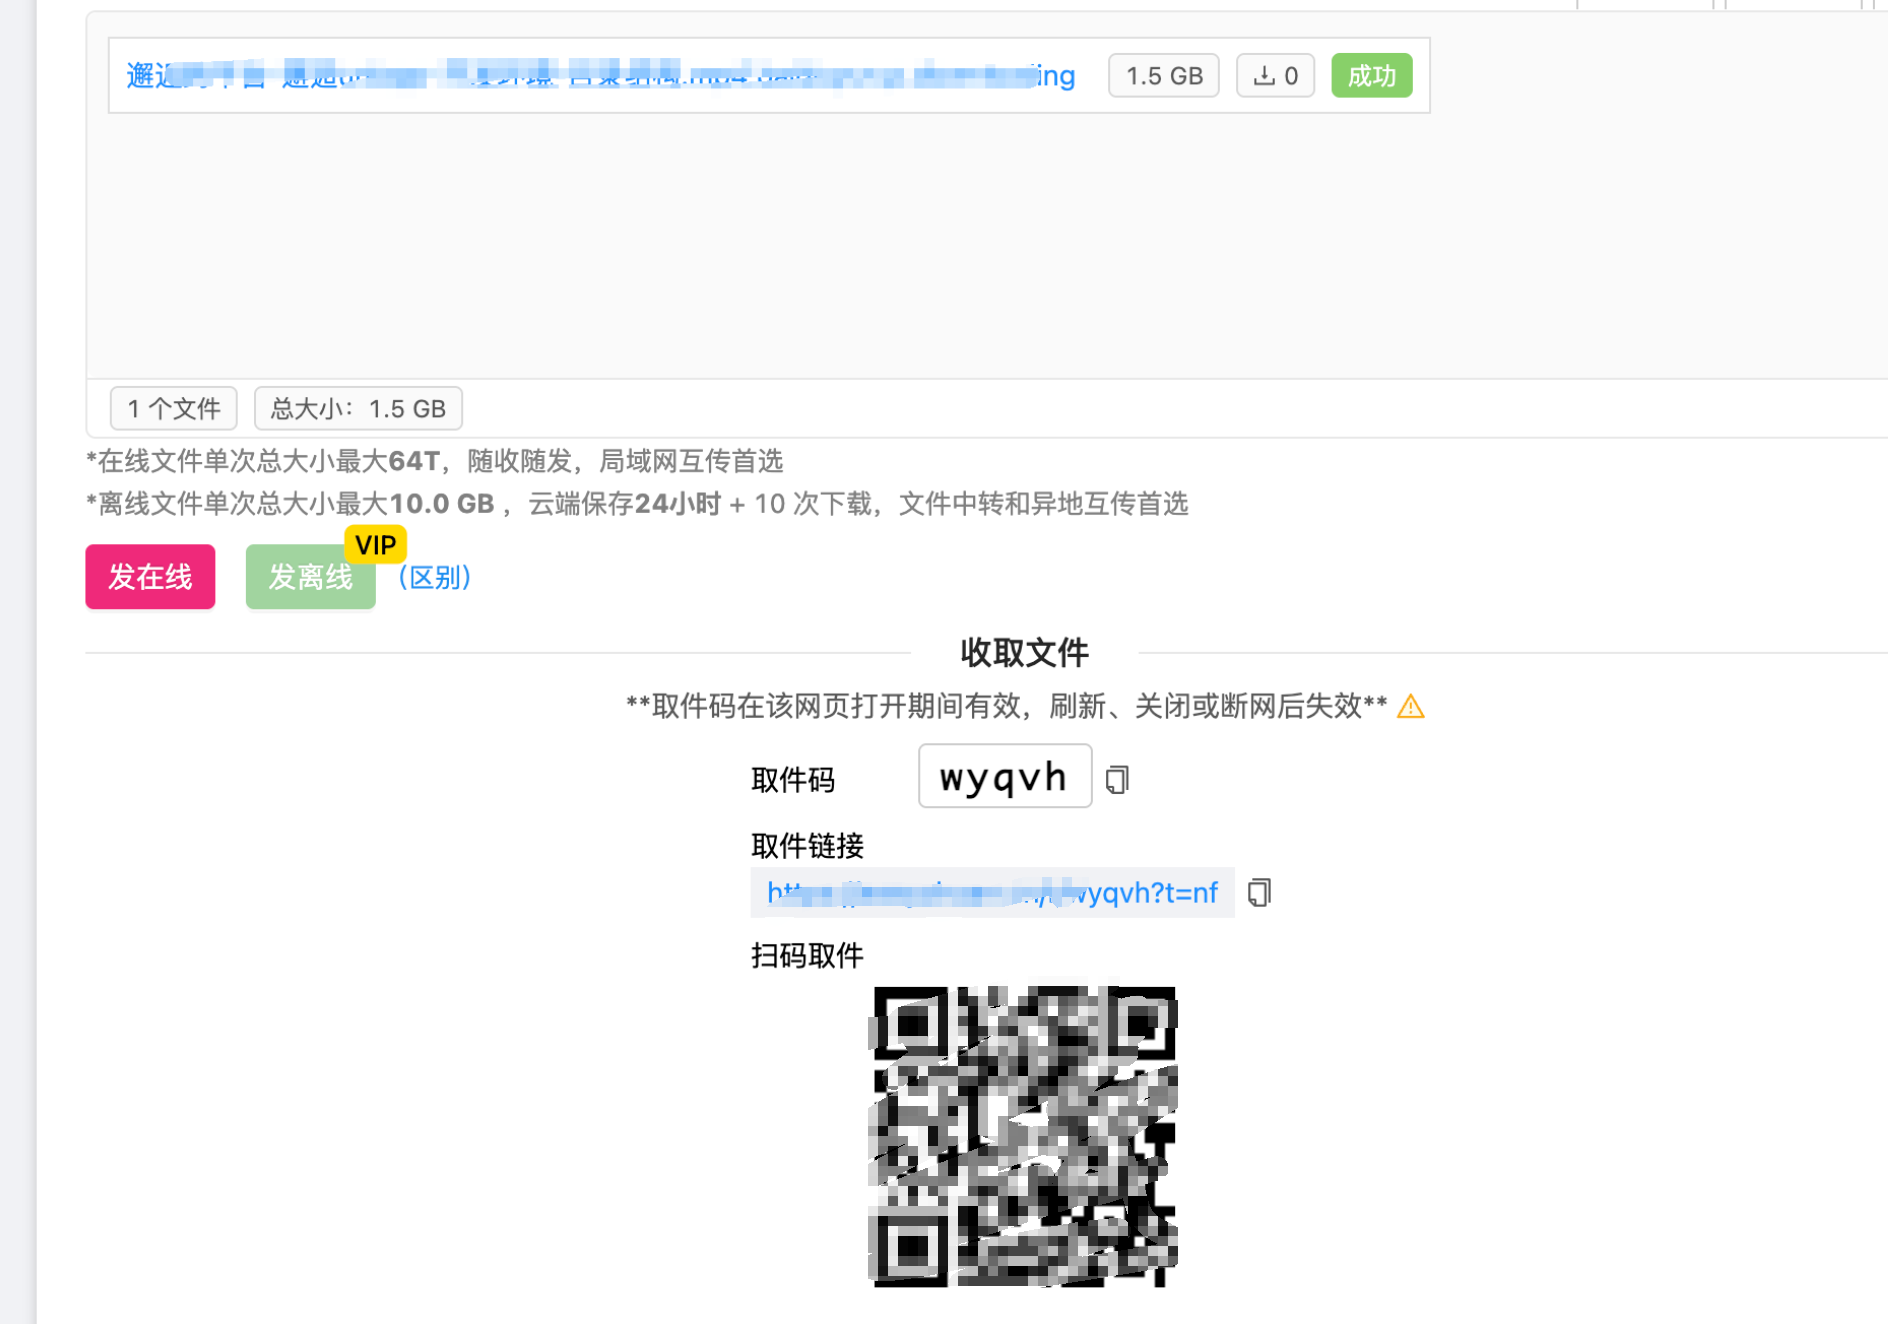Click the green 成功 status badge

[x=1371, y=76]
